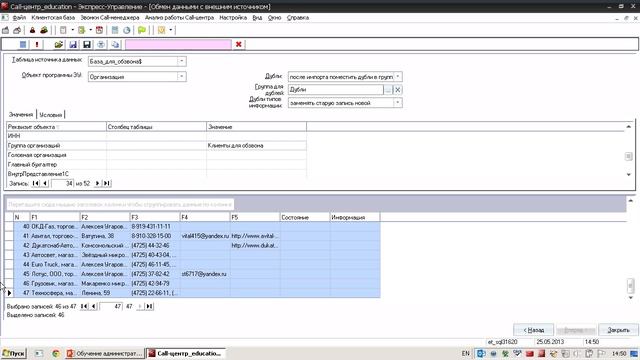This screenshot has width=640, height=360.
Task: Click the blue table icon in second toolbar
Action: [x=23, y=44]
